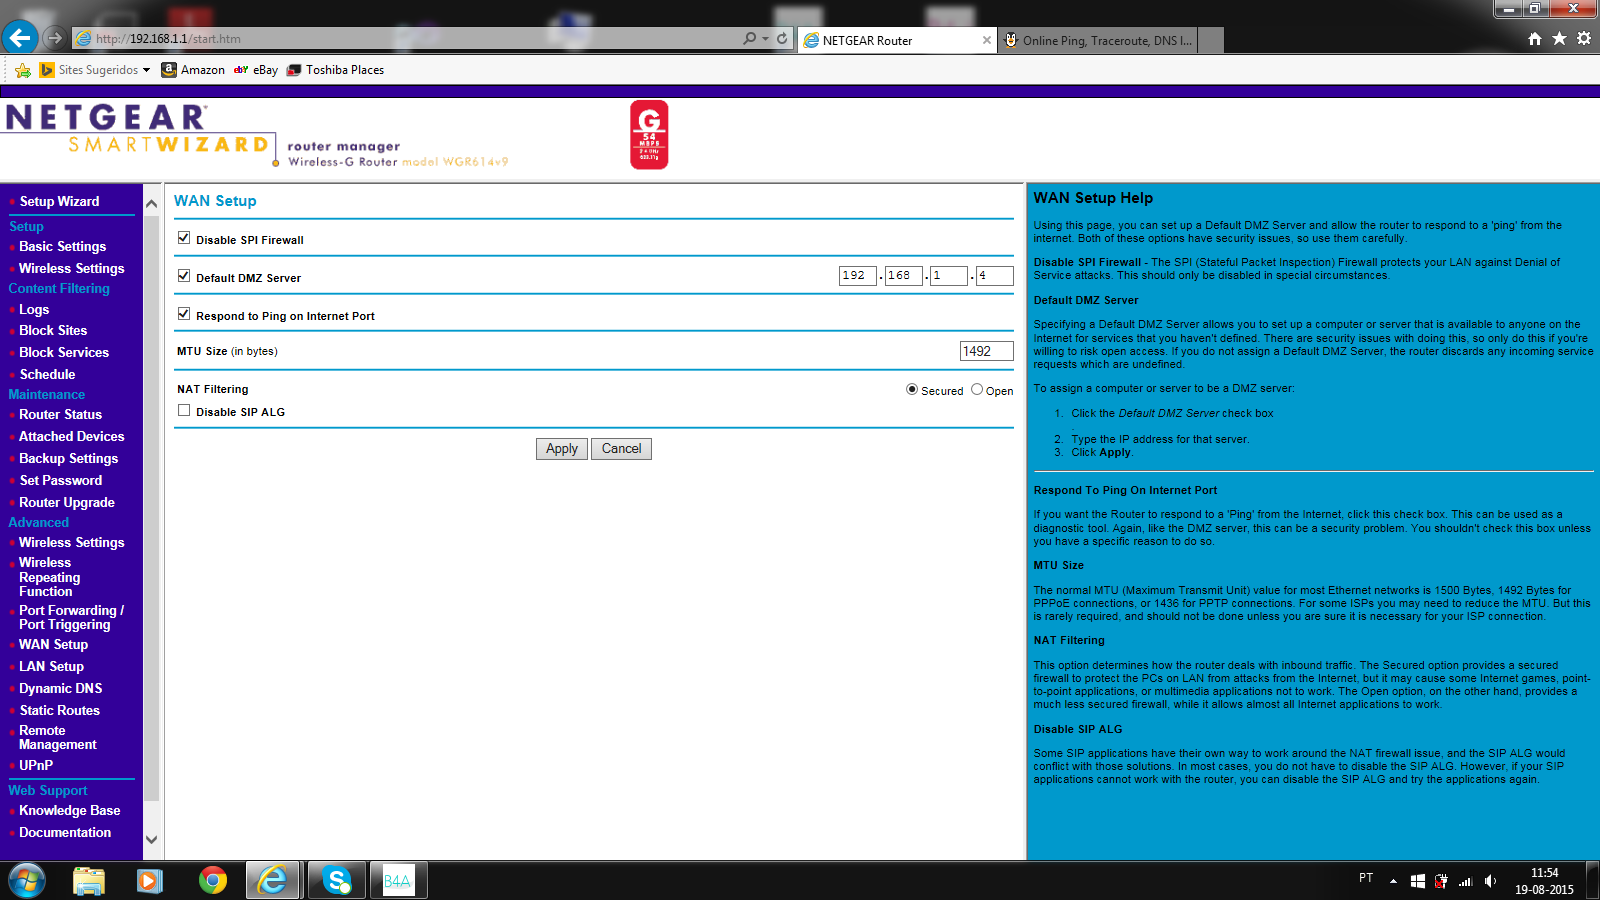Viewport: 1600px width, 900px height.
Task: Open Static Routes in sidebar
Action: coord(59,710)
